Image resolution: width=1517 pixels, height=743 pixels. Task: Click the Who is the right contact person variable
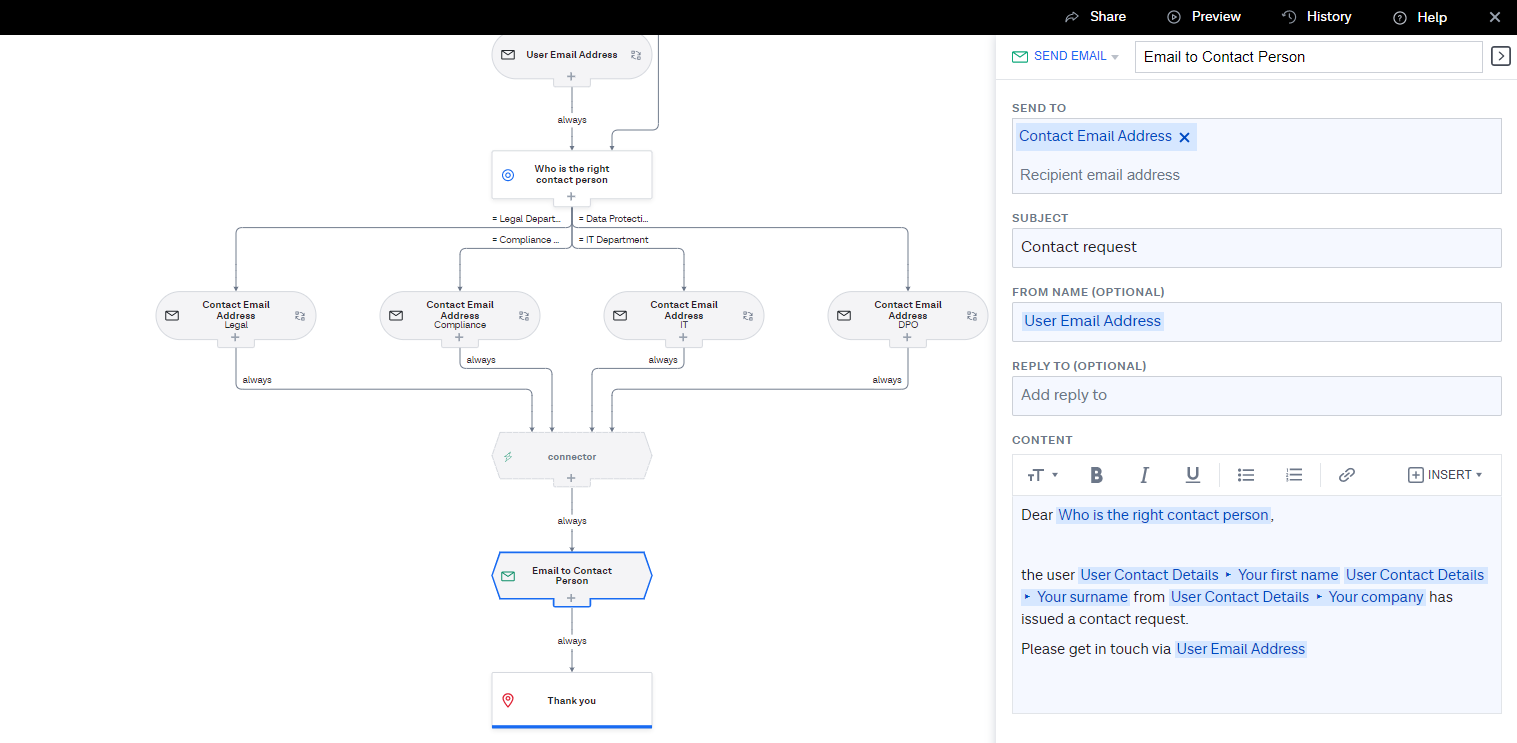pyautogui.click(x=1163, y=515)
